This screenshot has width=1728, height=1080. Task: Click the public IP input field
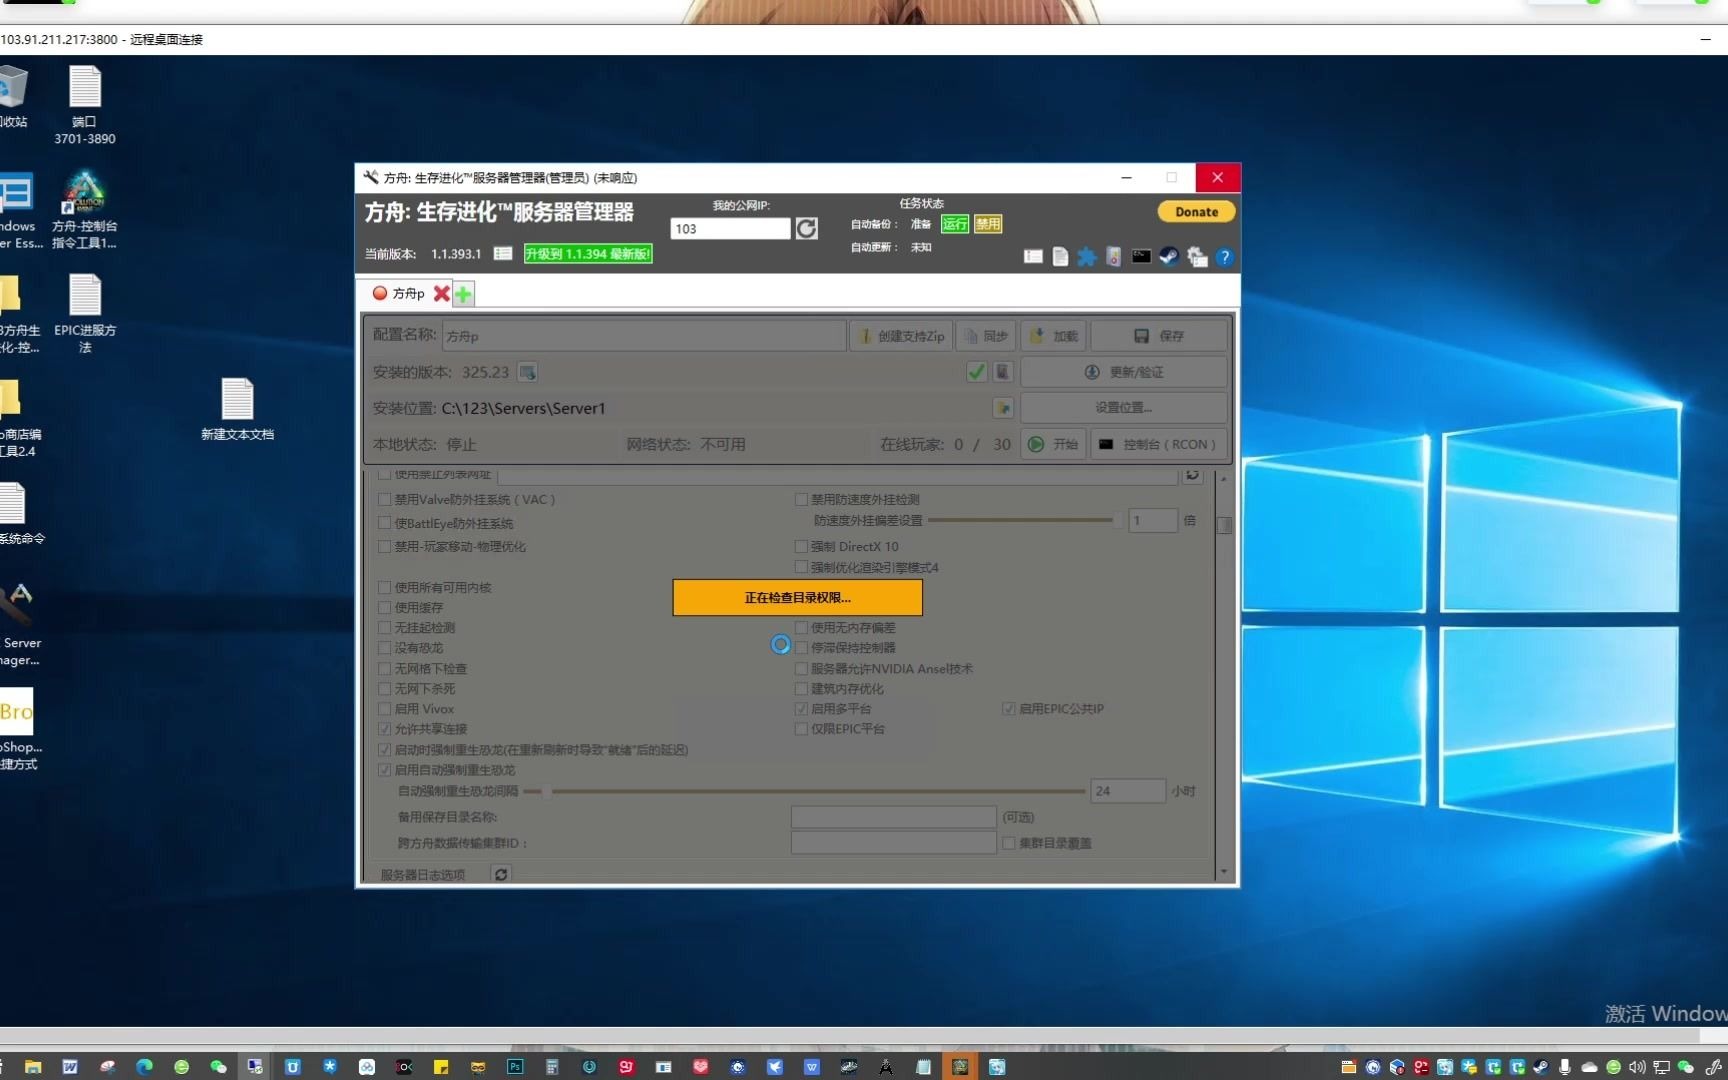tap(730, 229)
